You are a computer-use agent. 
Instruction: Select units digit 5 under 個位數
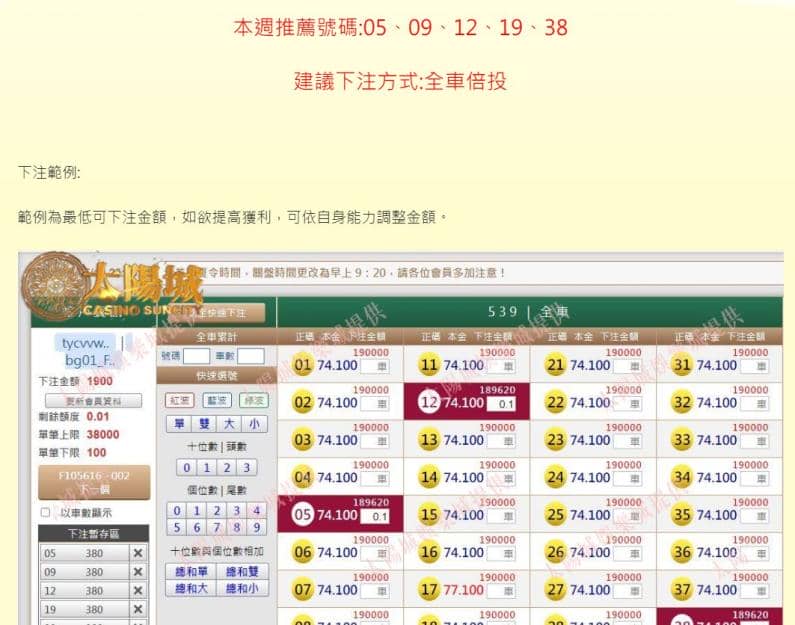(177, 527)
